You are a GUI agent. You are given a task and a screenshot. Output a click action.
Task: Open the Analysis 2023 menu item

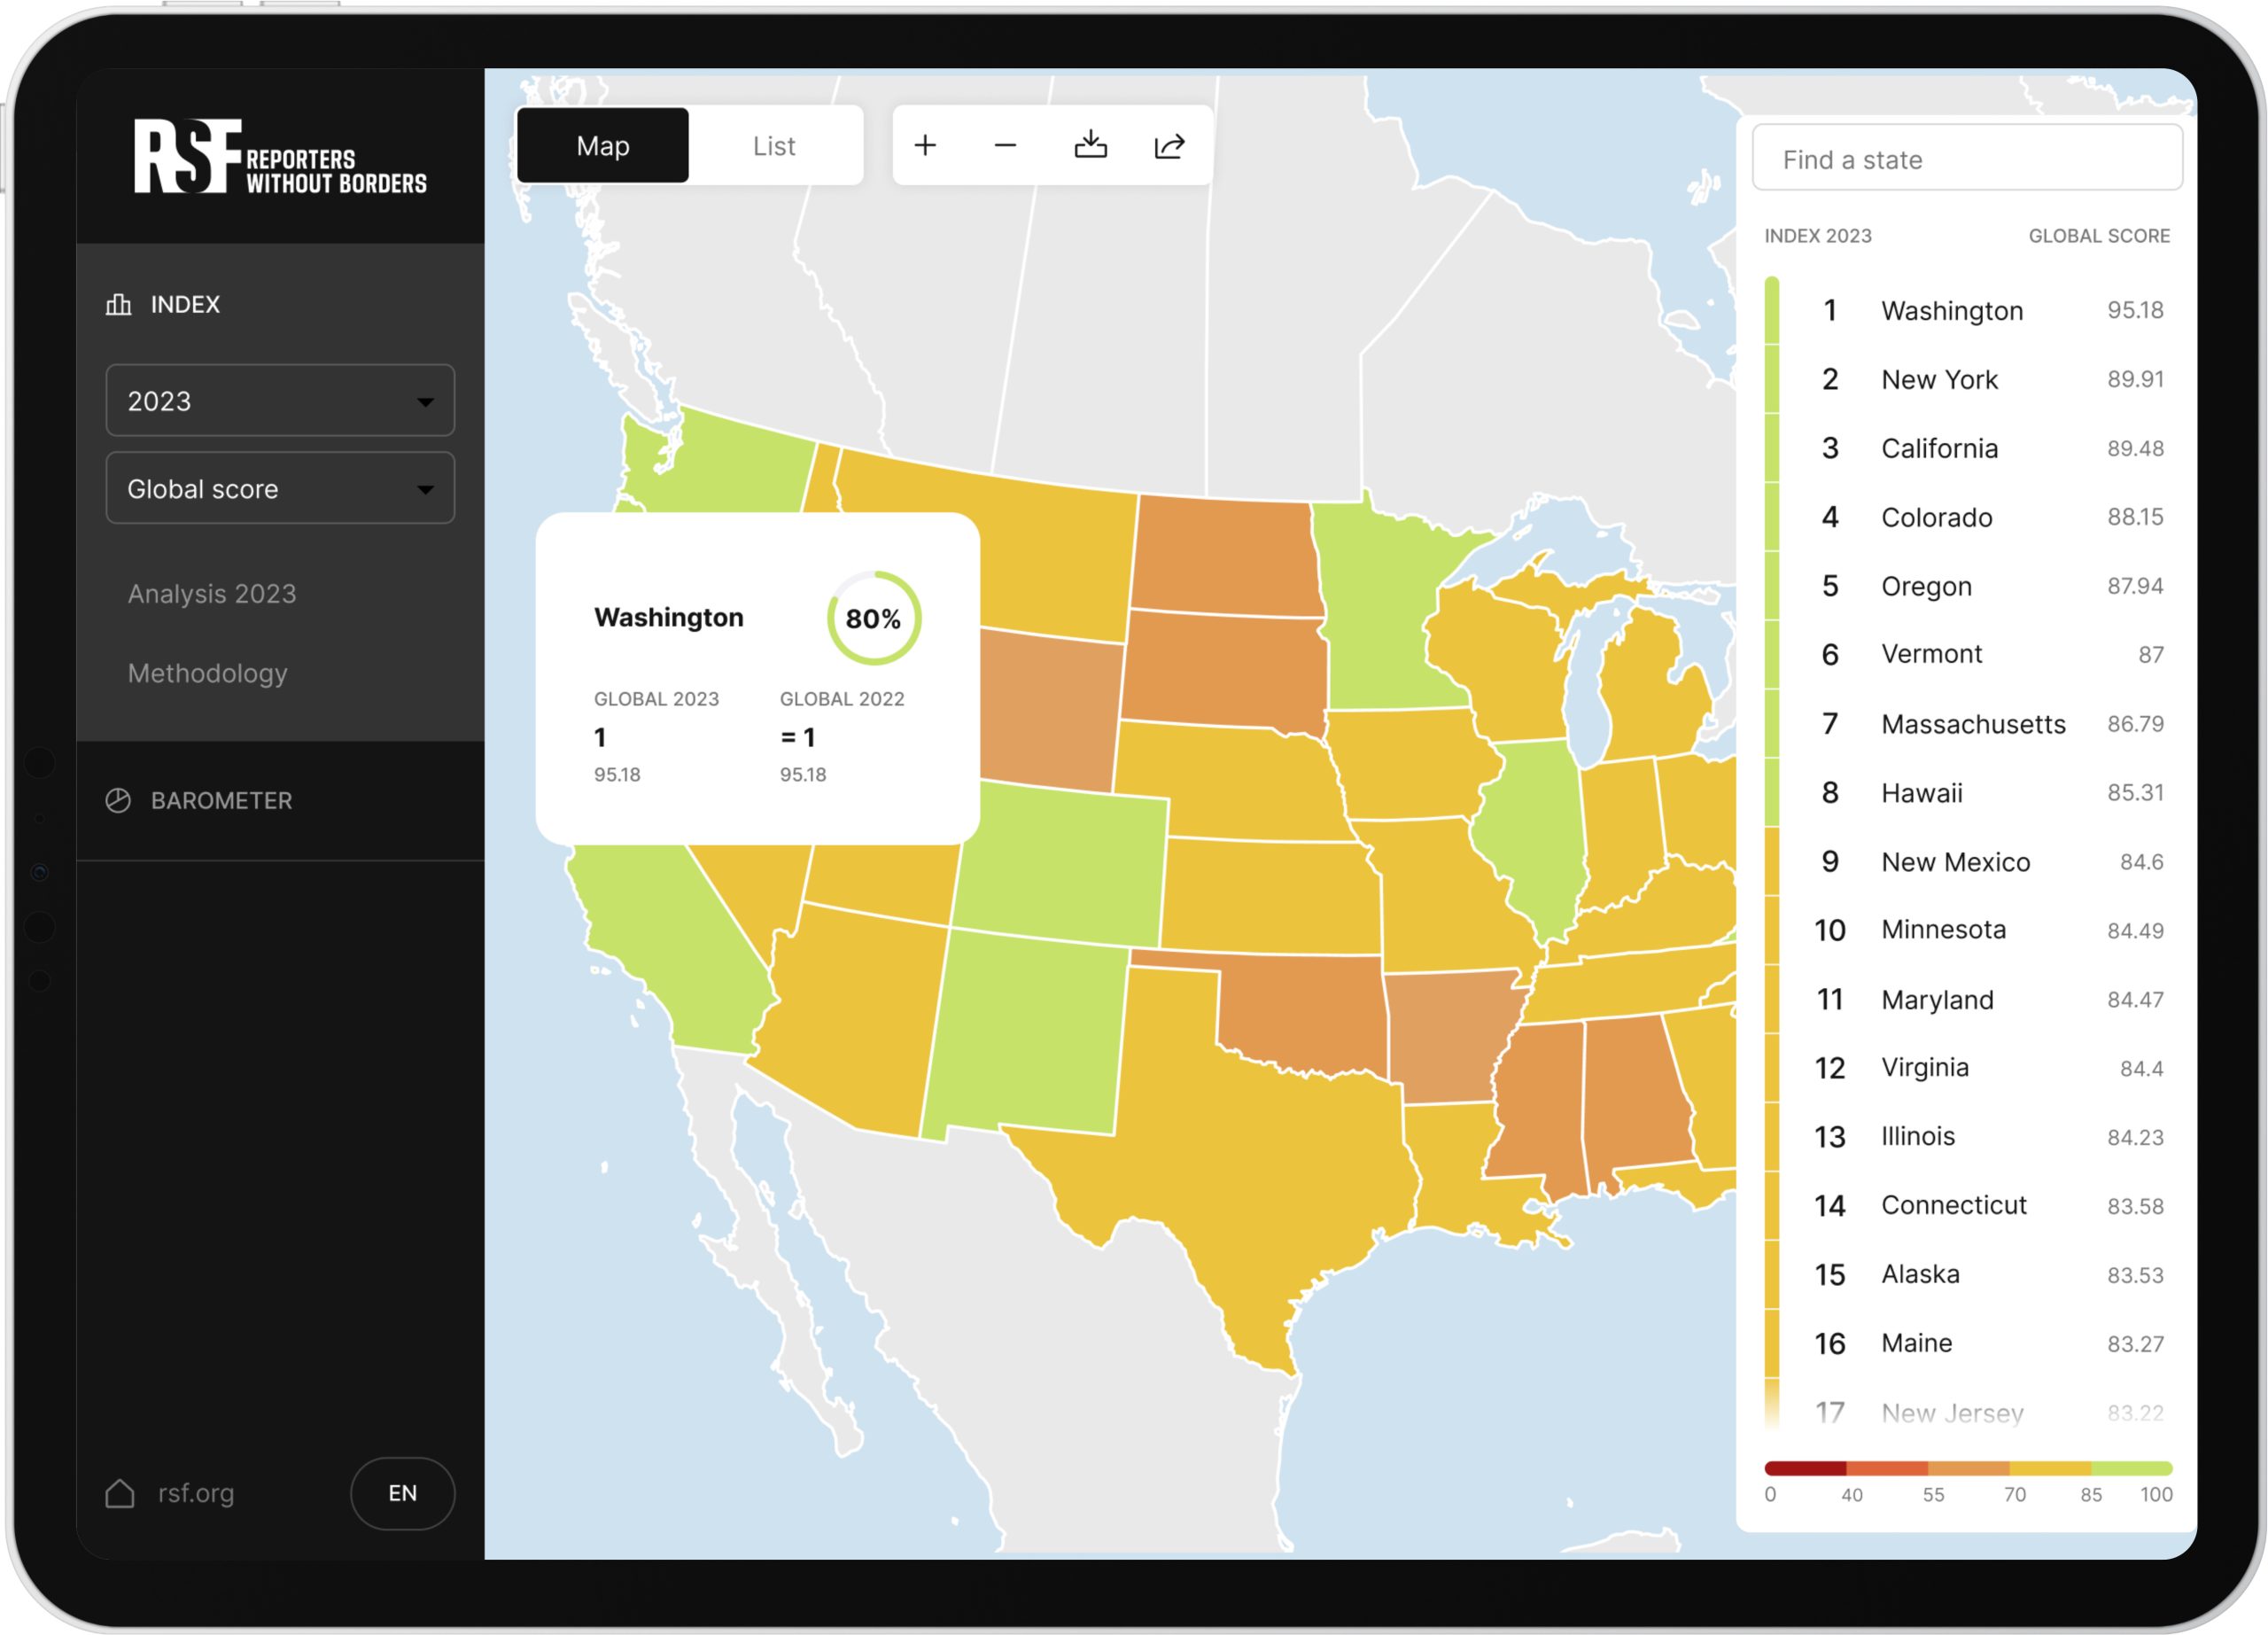pos(212,594)
